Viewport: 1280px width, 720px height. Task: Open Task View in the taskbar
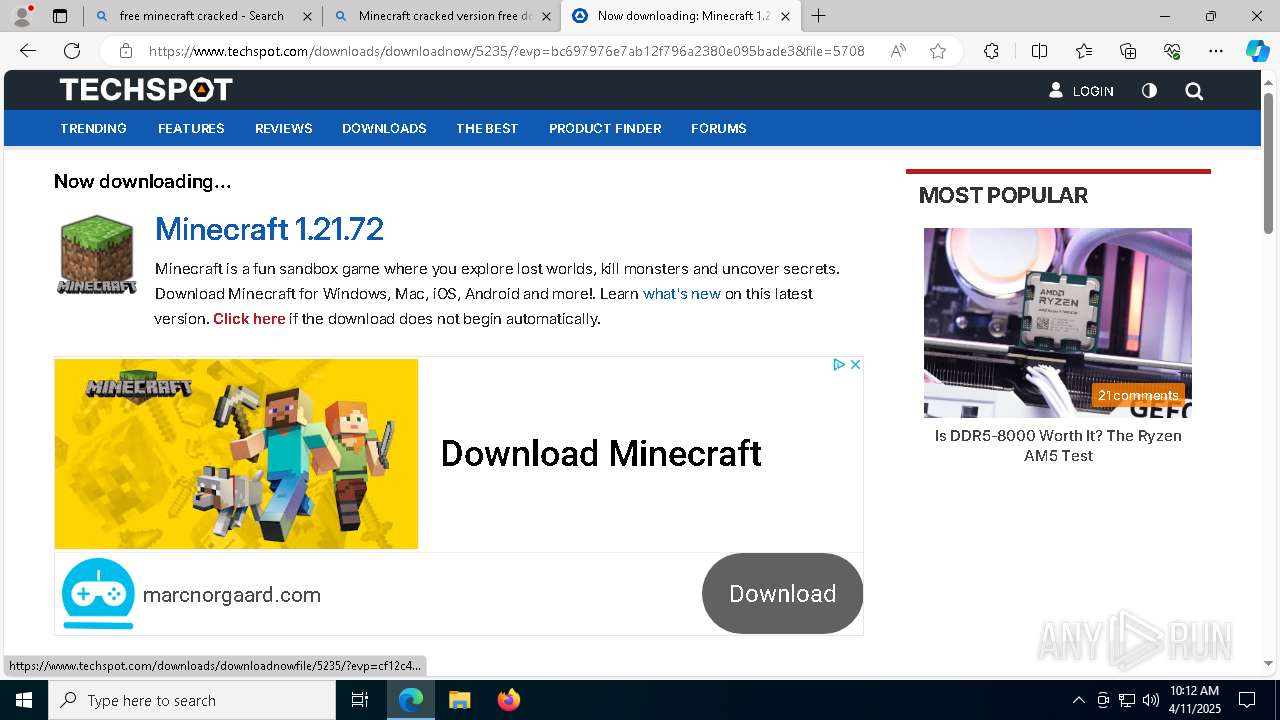(x=360, y=700)
